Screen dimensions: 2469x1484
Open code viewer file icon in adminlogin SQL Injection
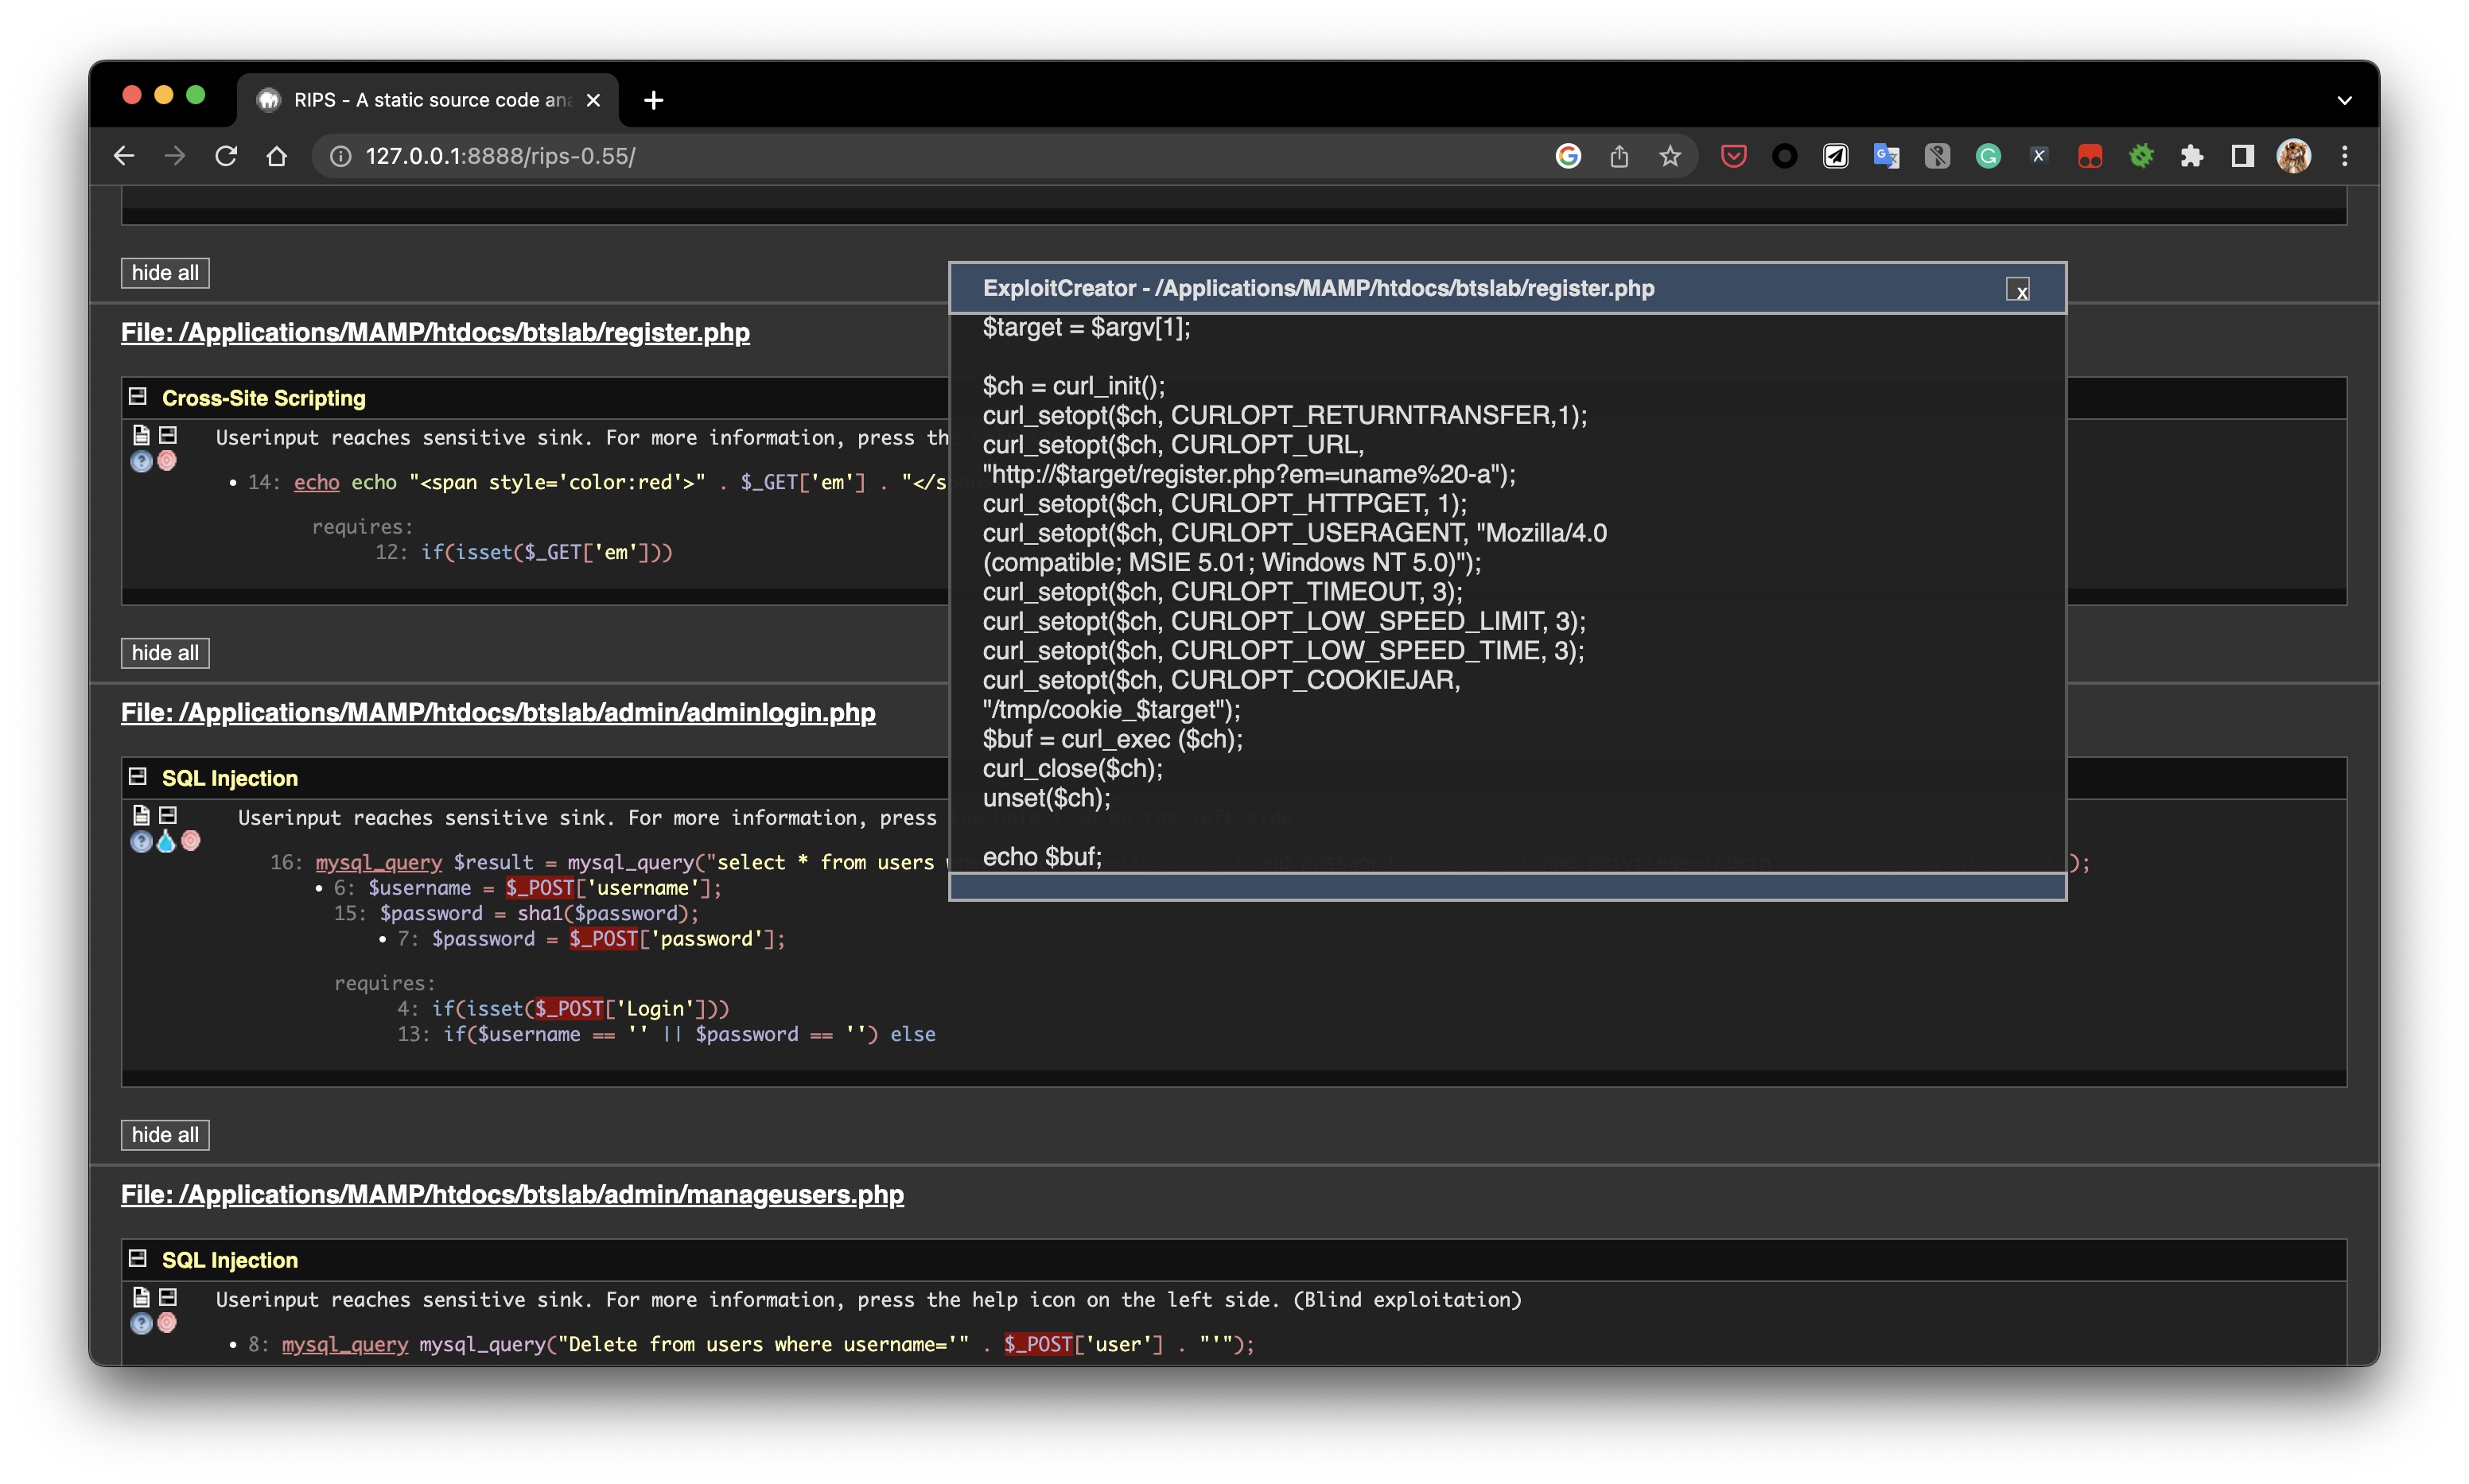pyautogui.click(x=141, y=815)
